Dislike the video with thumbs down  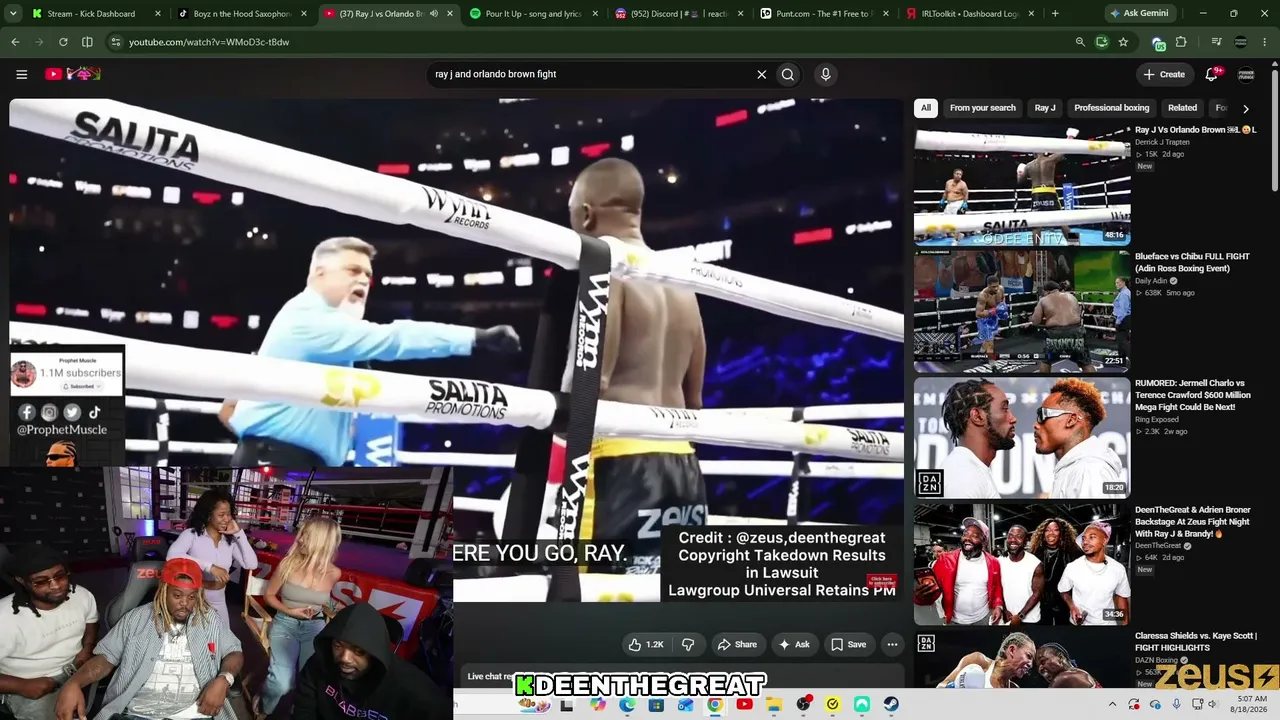[x=688, y=645]
